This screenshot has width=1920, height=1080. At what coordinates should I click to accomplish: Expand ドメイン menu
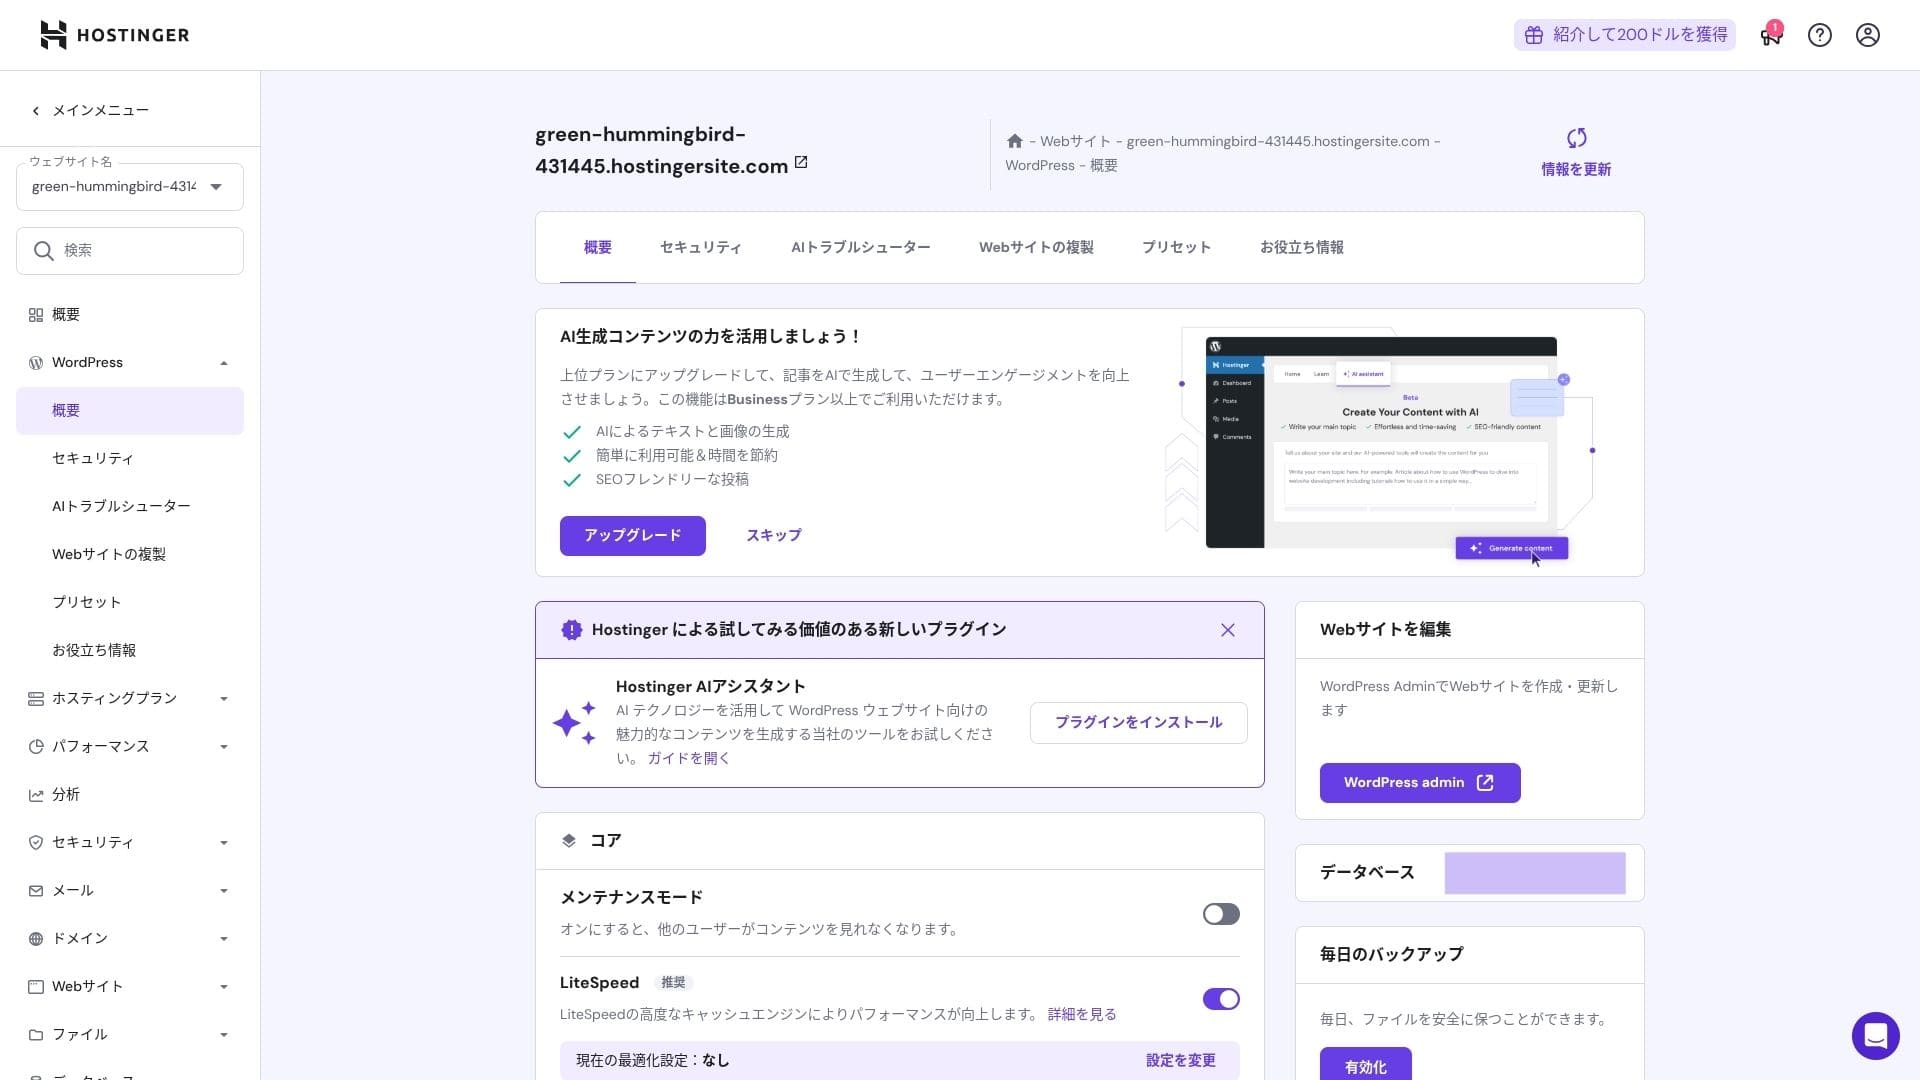pos(224,939)
